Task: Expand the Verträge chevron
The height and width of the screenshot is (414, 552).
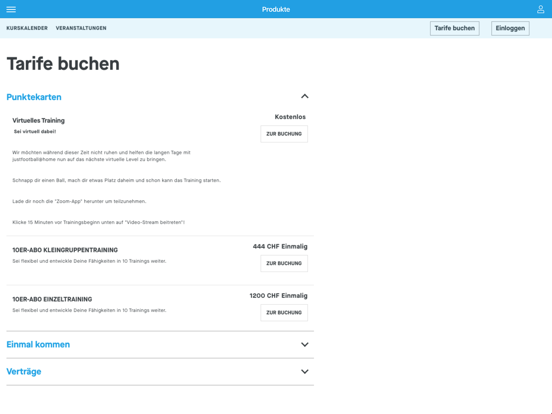Action: click(305, 371)
